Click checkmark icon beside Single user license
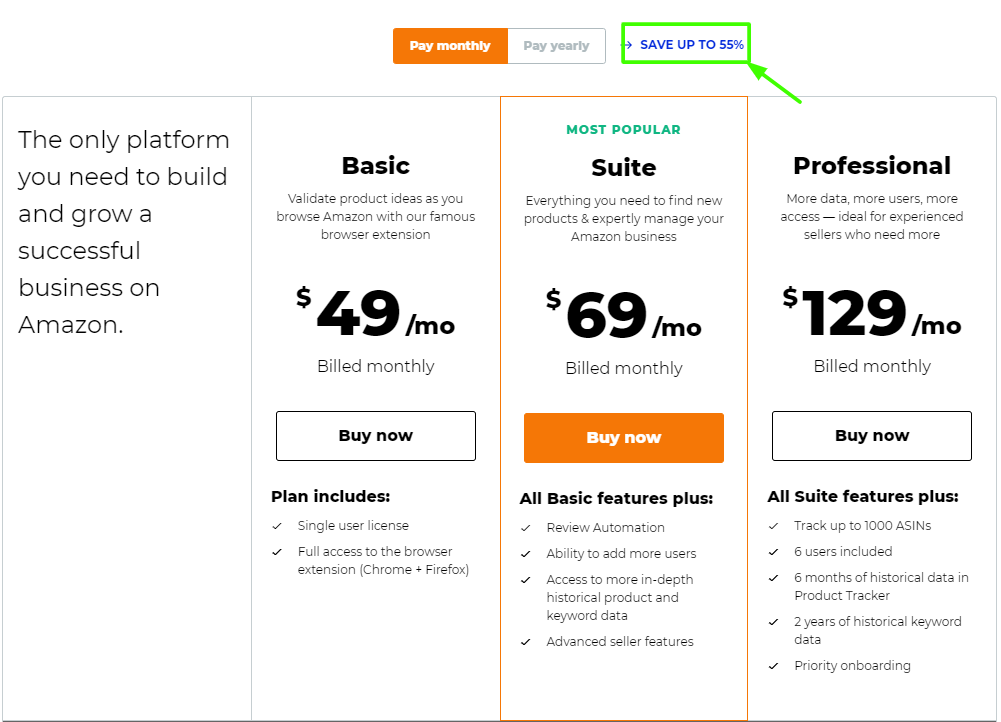Viewport: 1001px width, 722px height. 277,526
